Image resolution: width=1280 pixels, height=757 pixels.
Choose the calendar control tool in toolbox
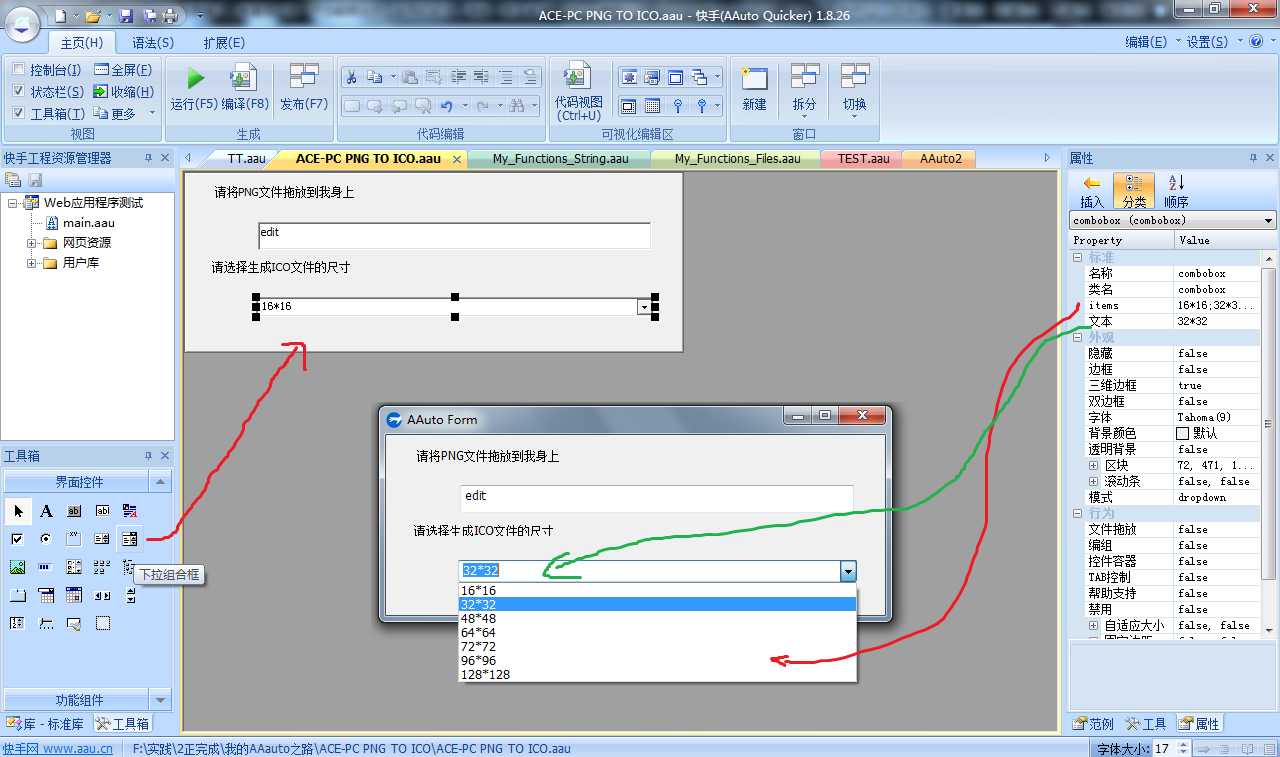[74, 595]
